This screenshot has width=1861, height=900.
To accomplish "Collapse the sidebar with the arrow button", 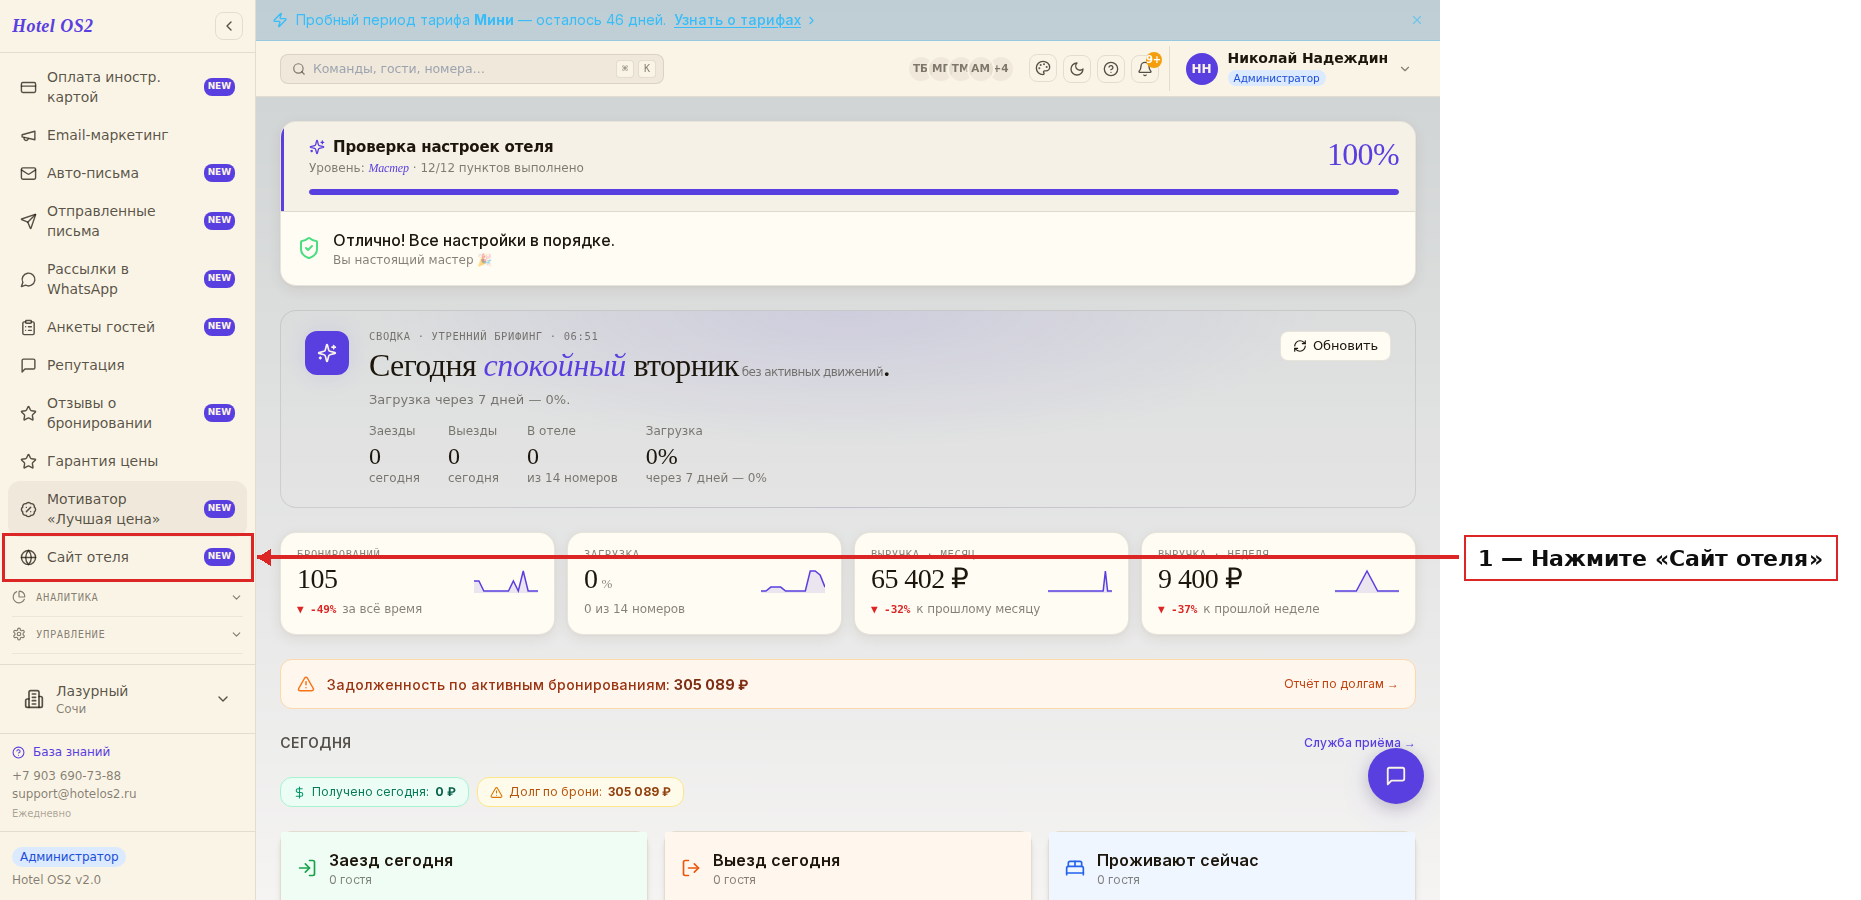I will coord(229,26).
